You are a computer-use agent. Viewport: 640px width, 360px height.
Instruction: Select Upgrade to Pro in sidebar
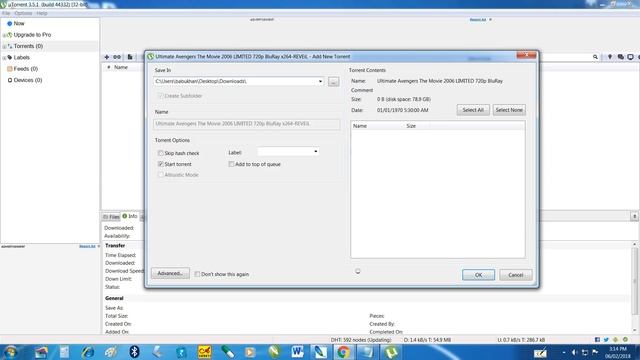coord(32,35)
